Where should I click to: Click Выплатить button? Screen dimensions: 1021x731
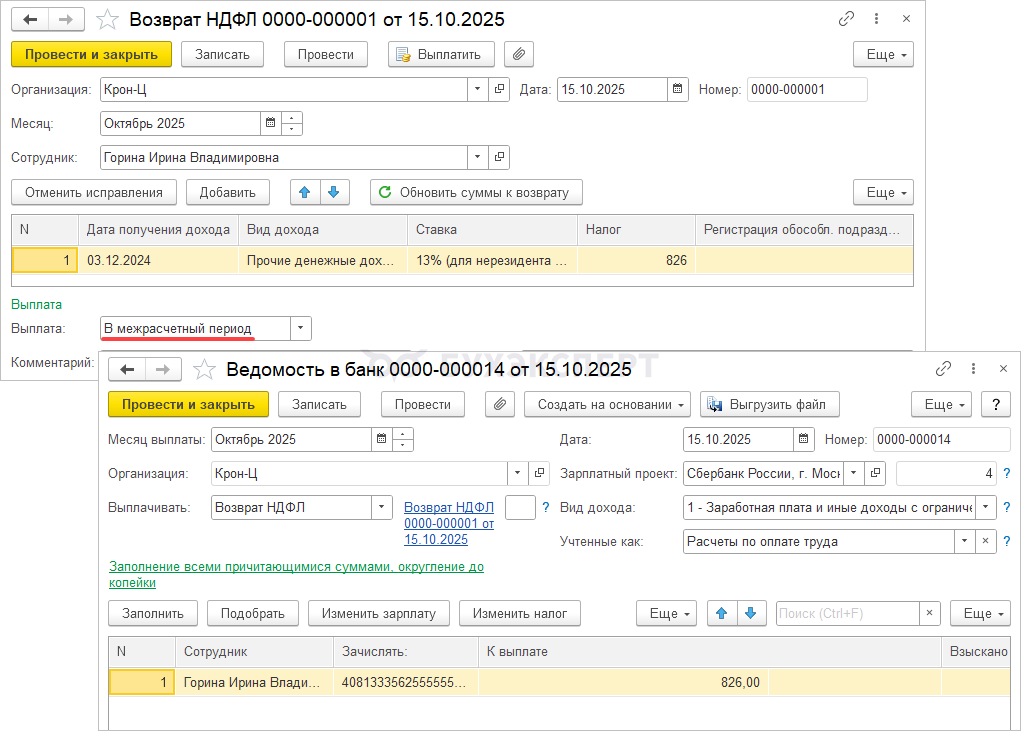[x=441, y=55]
